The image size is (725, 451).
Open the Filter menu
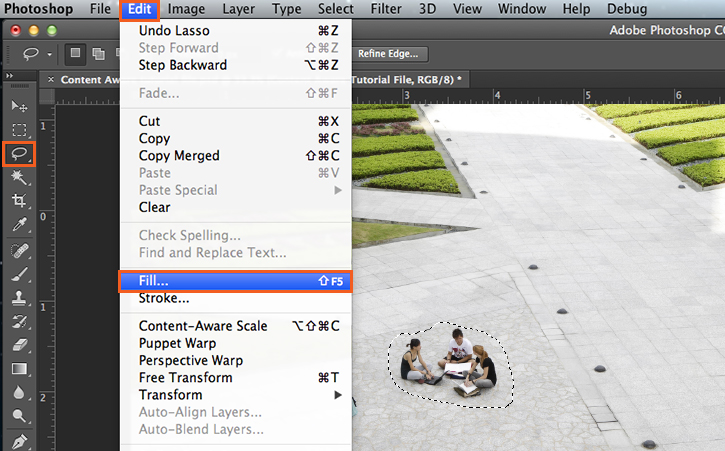(386, 9)
